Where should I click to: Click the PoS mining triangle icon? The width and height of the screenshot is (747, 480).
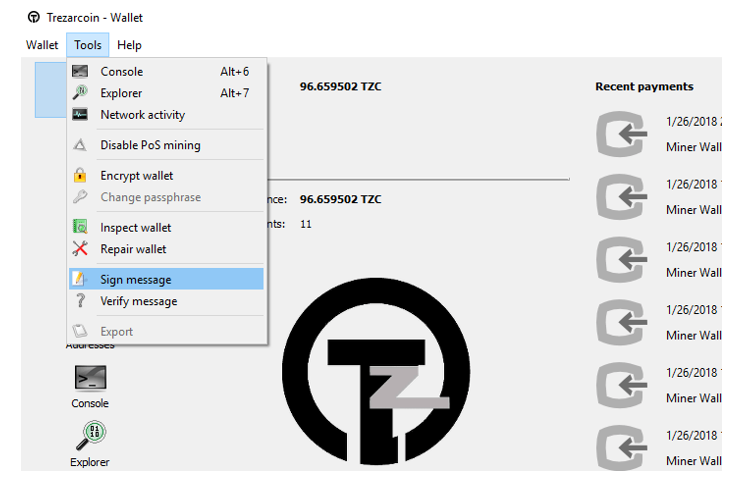pos(80,145)
